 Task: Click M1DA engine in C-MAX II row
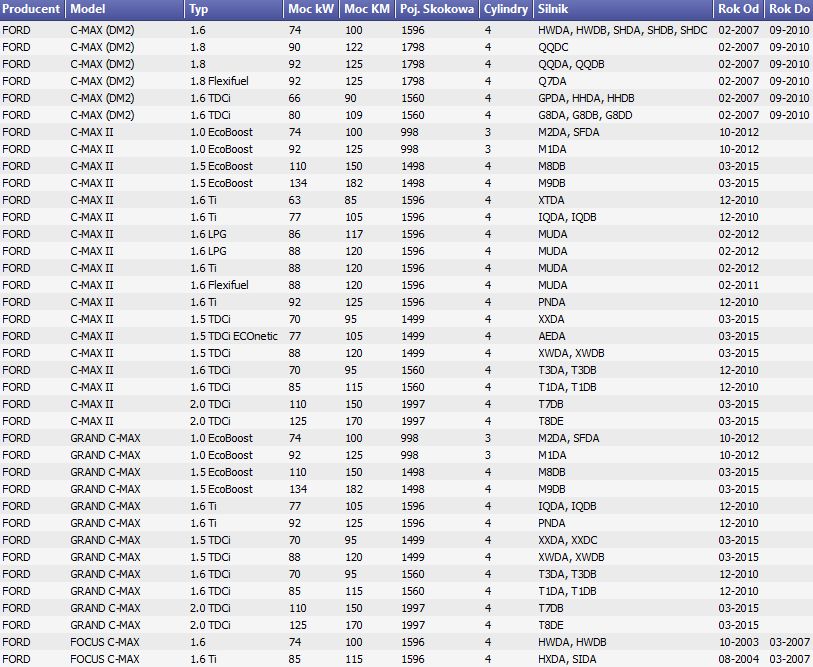tap(552, 149)
